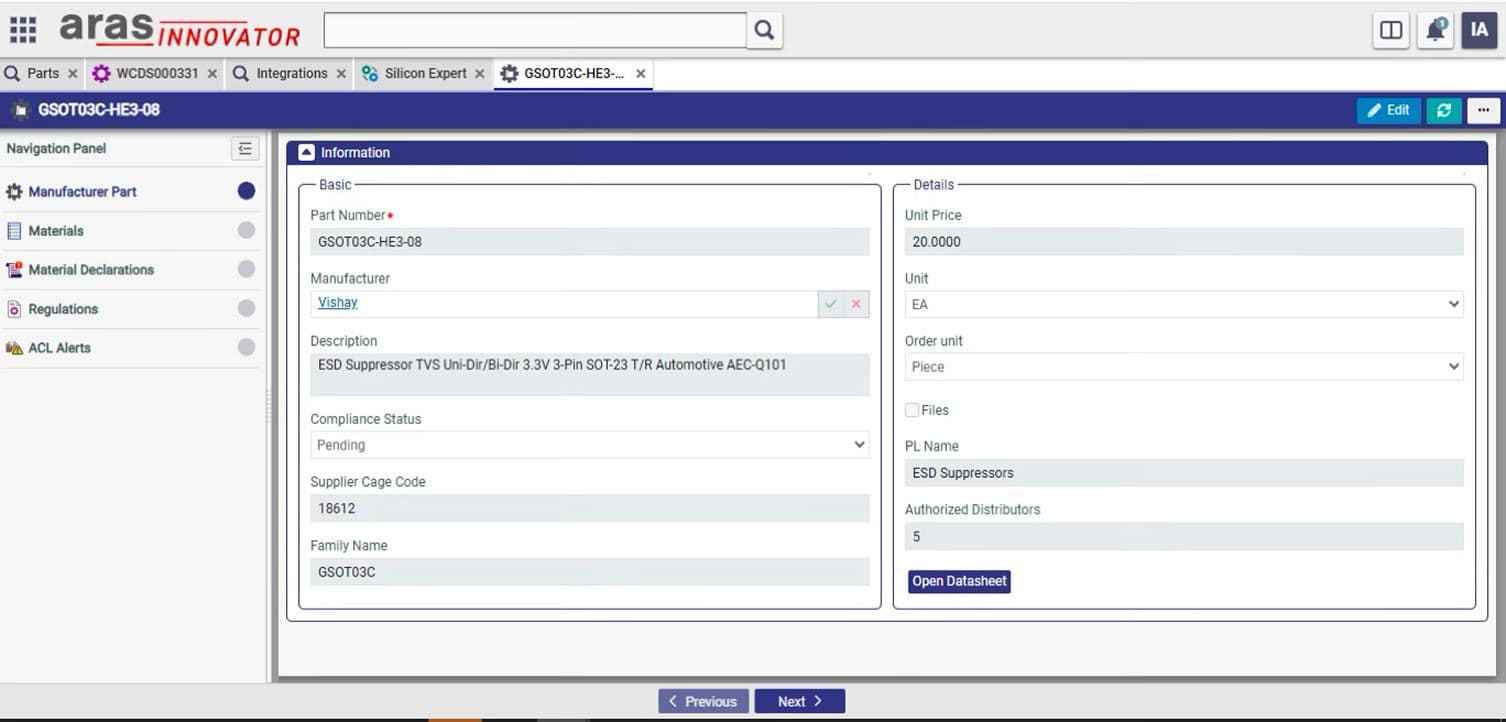The width and height of the screenshot is (1506, 722).
Task: Click the refresh item button
Action: (1443, 110)
